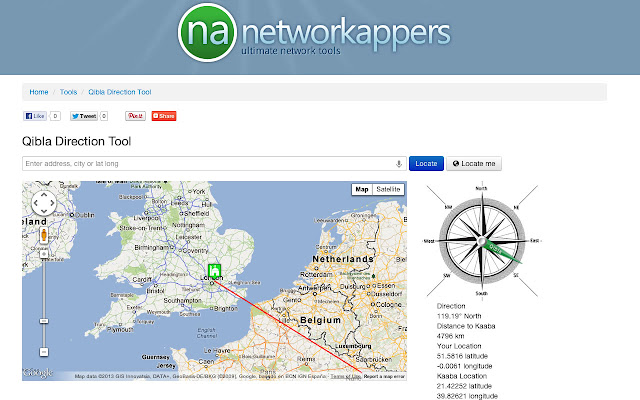
Task: Click the Street View pegman icon
Action: [44, 235]
